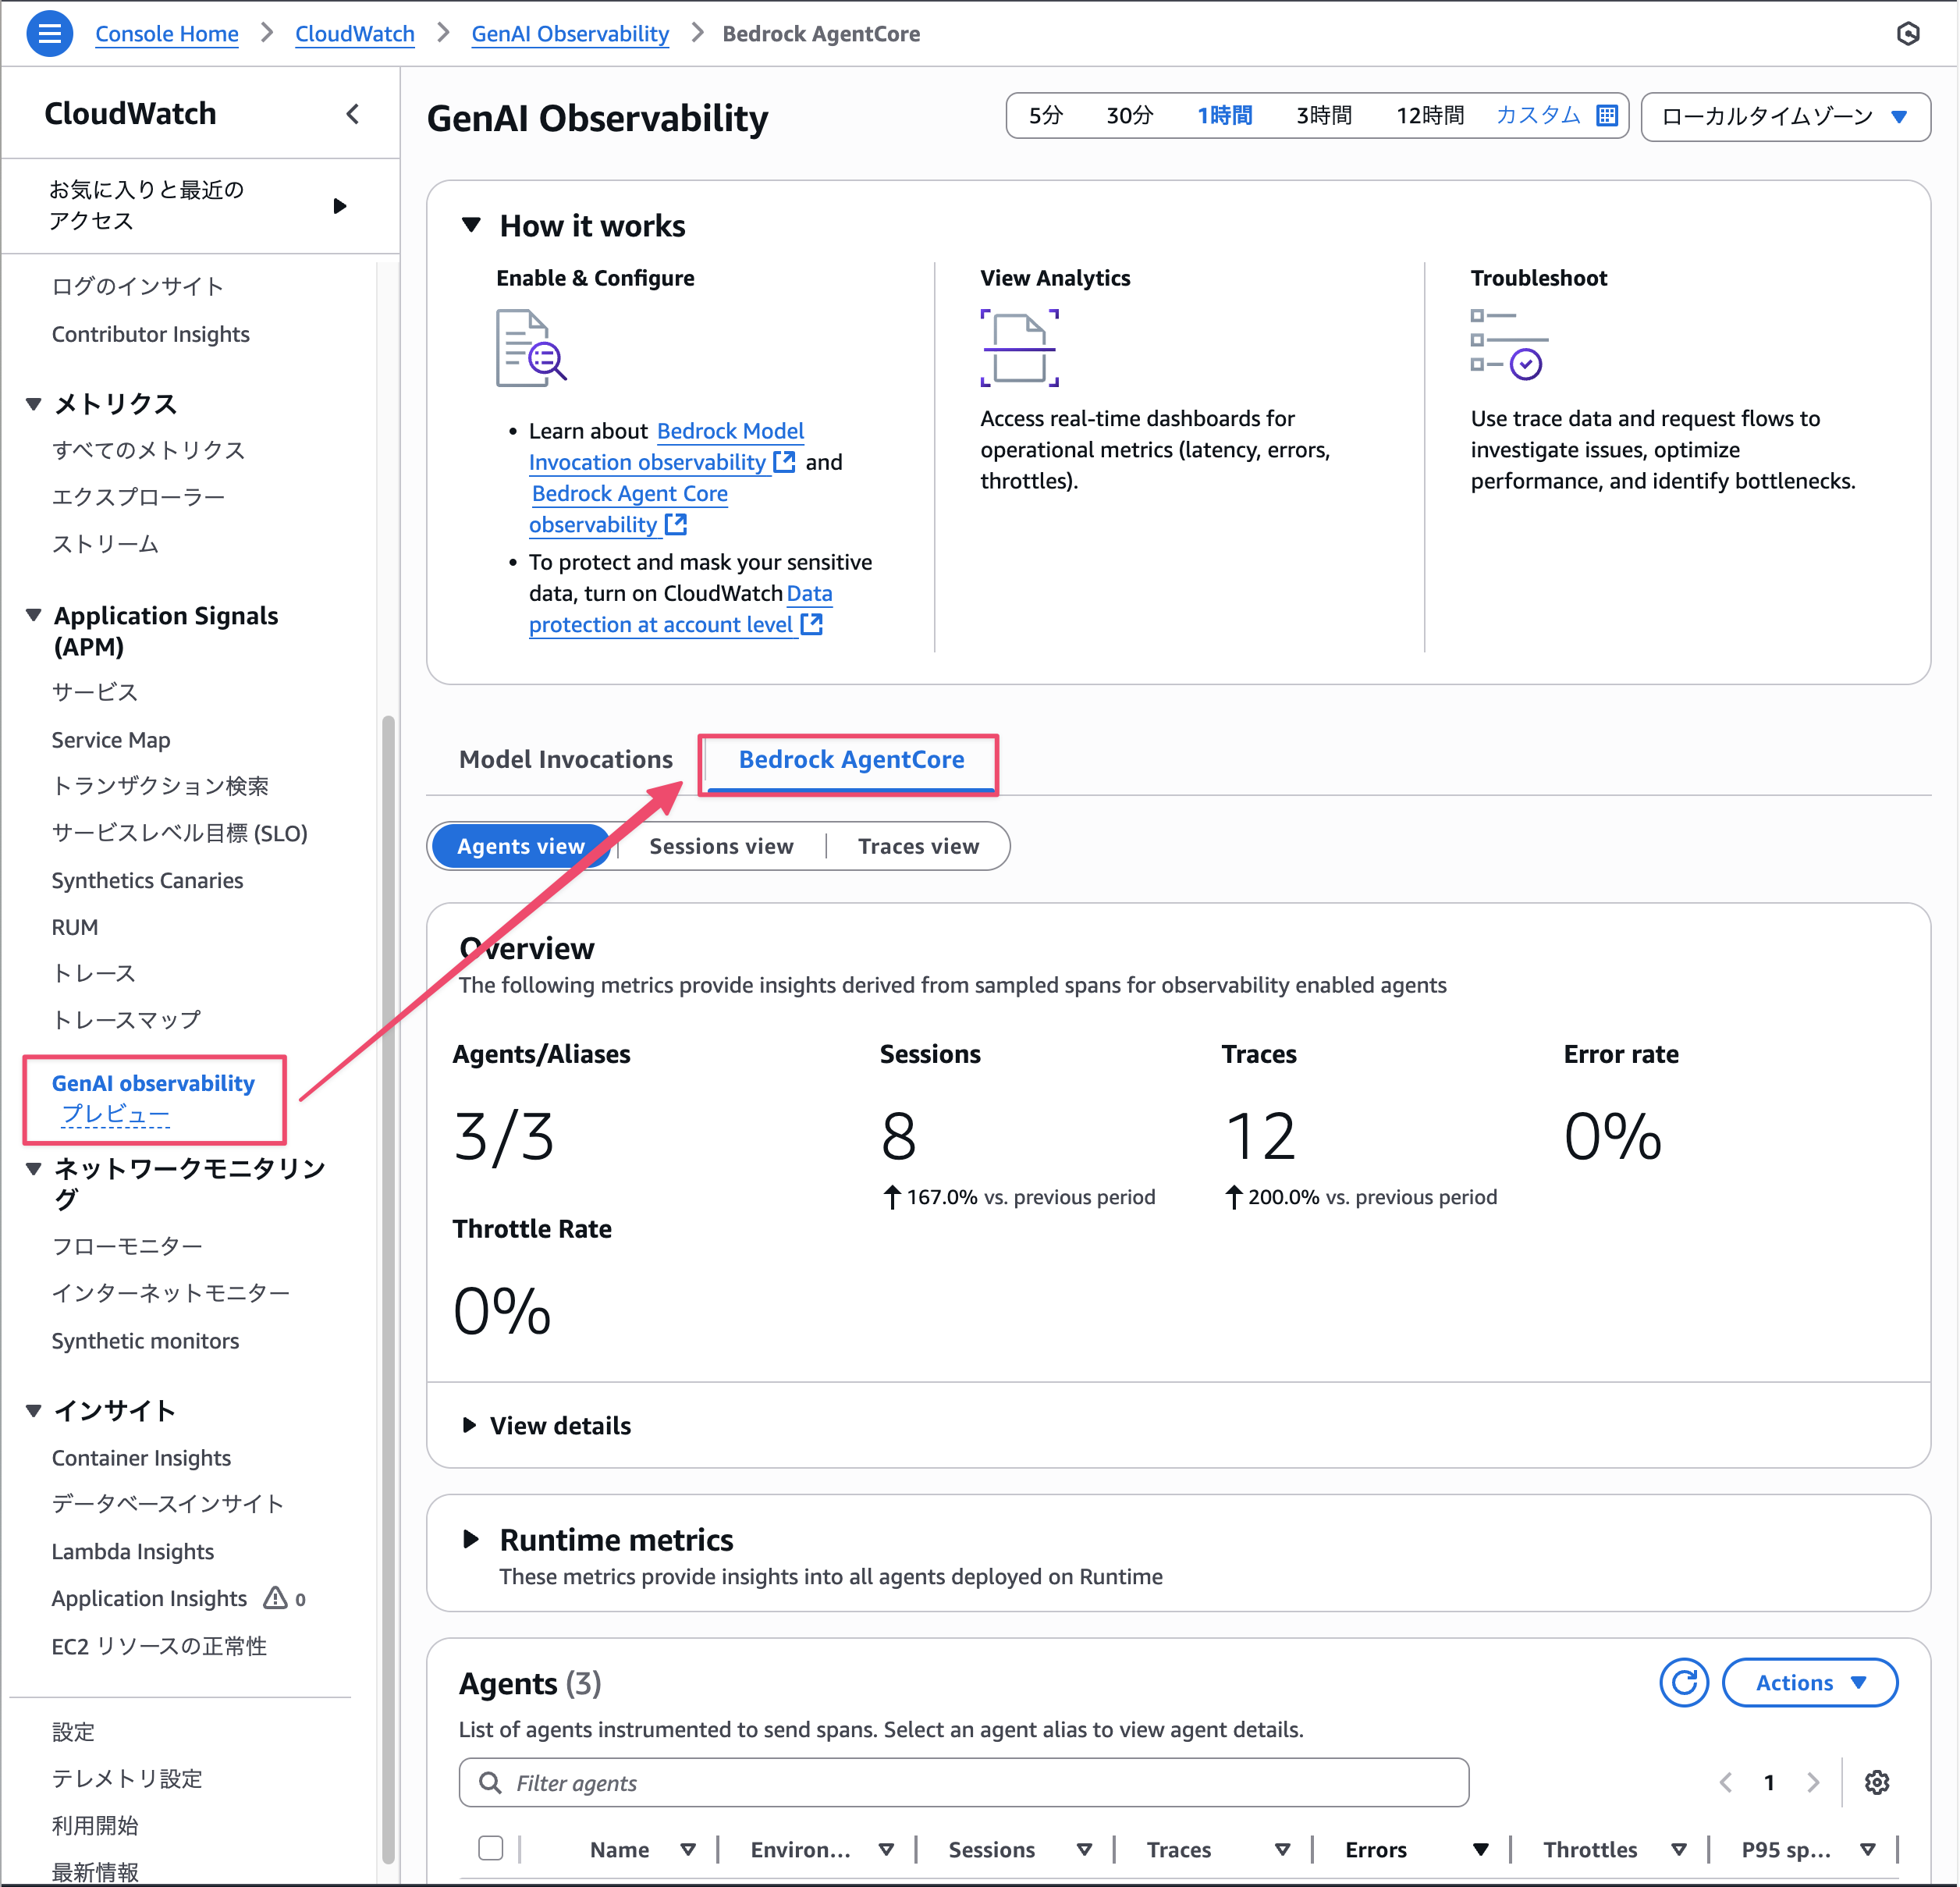The image size is (1960, 1887).
Task: Collapse the CloudWatch sidebar panel
Action: 353,114
